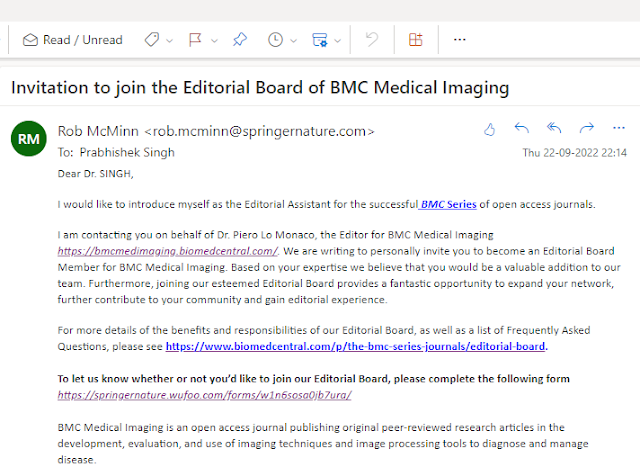Click the Snooze clock icon
The height and width of the screenshot is (476, 640).
[276, 40]
